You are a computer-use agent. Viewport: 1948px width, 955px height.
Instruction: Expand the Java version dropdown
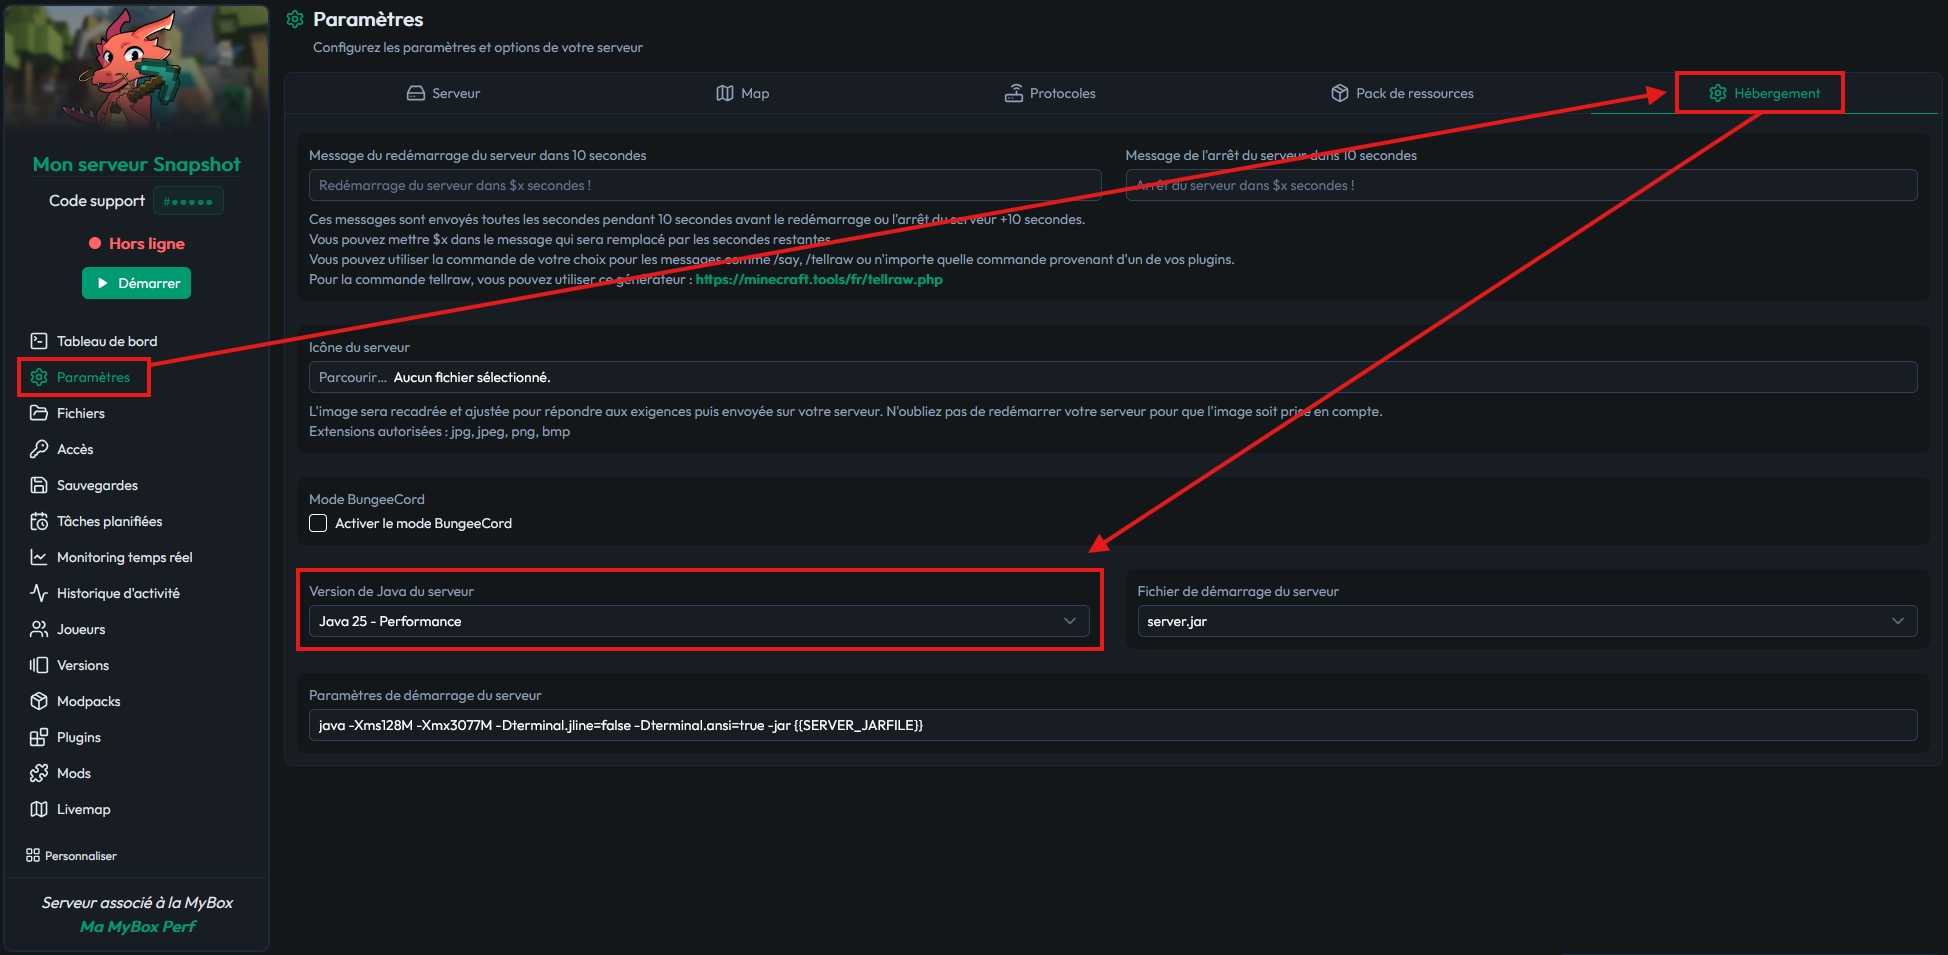[699, 621]
